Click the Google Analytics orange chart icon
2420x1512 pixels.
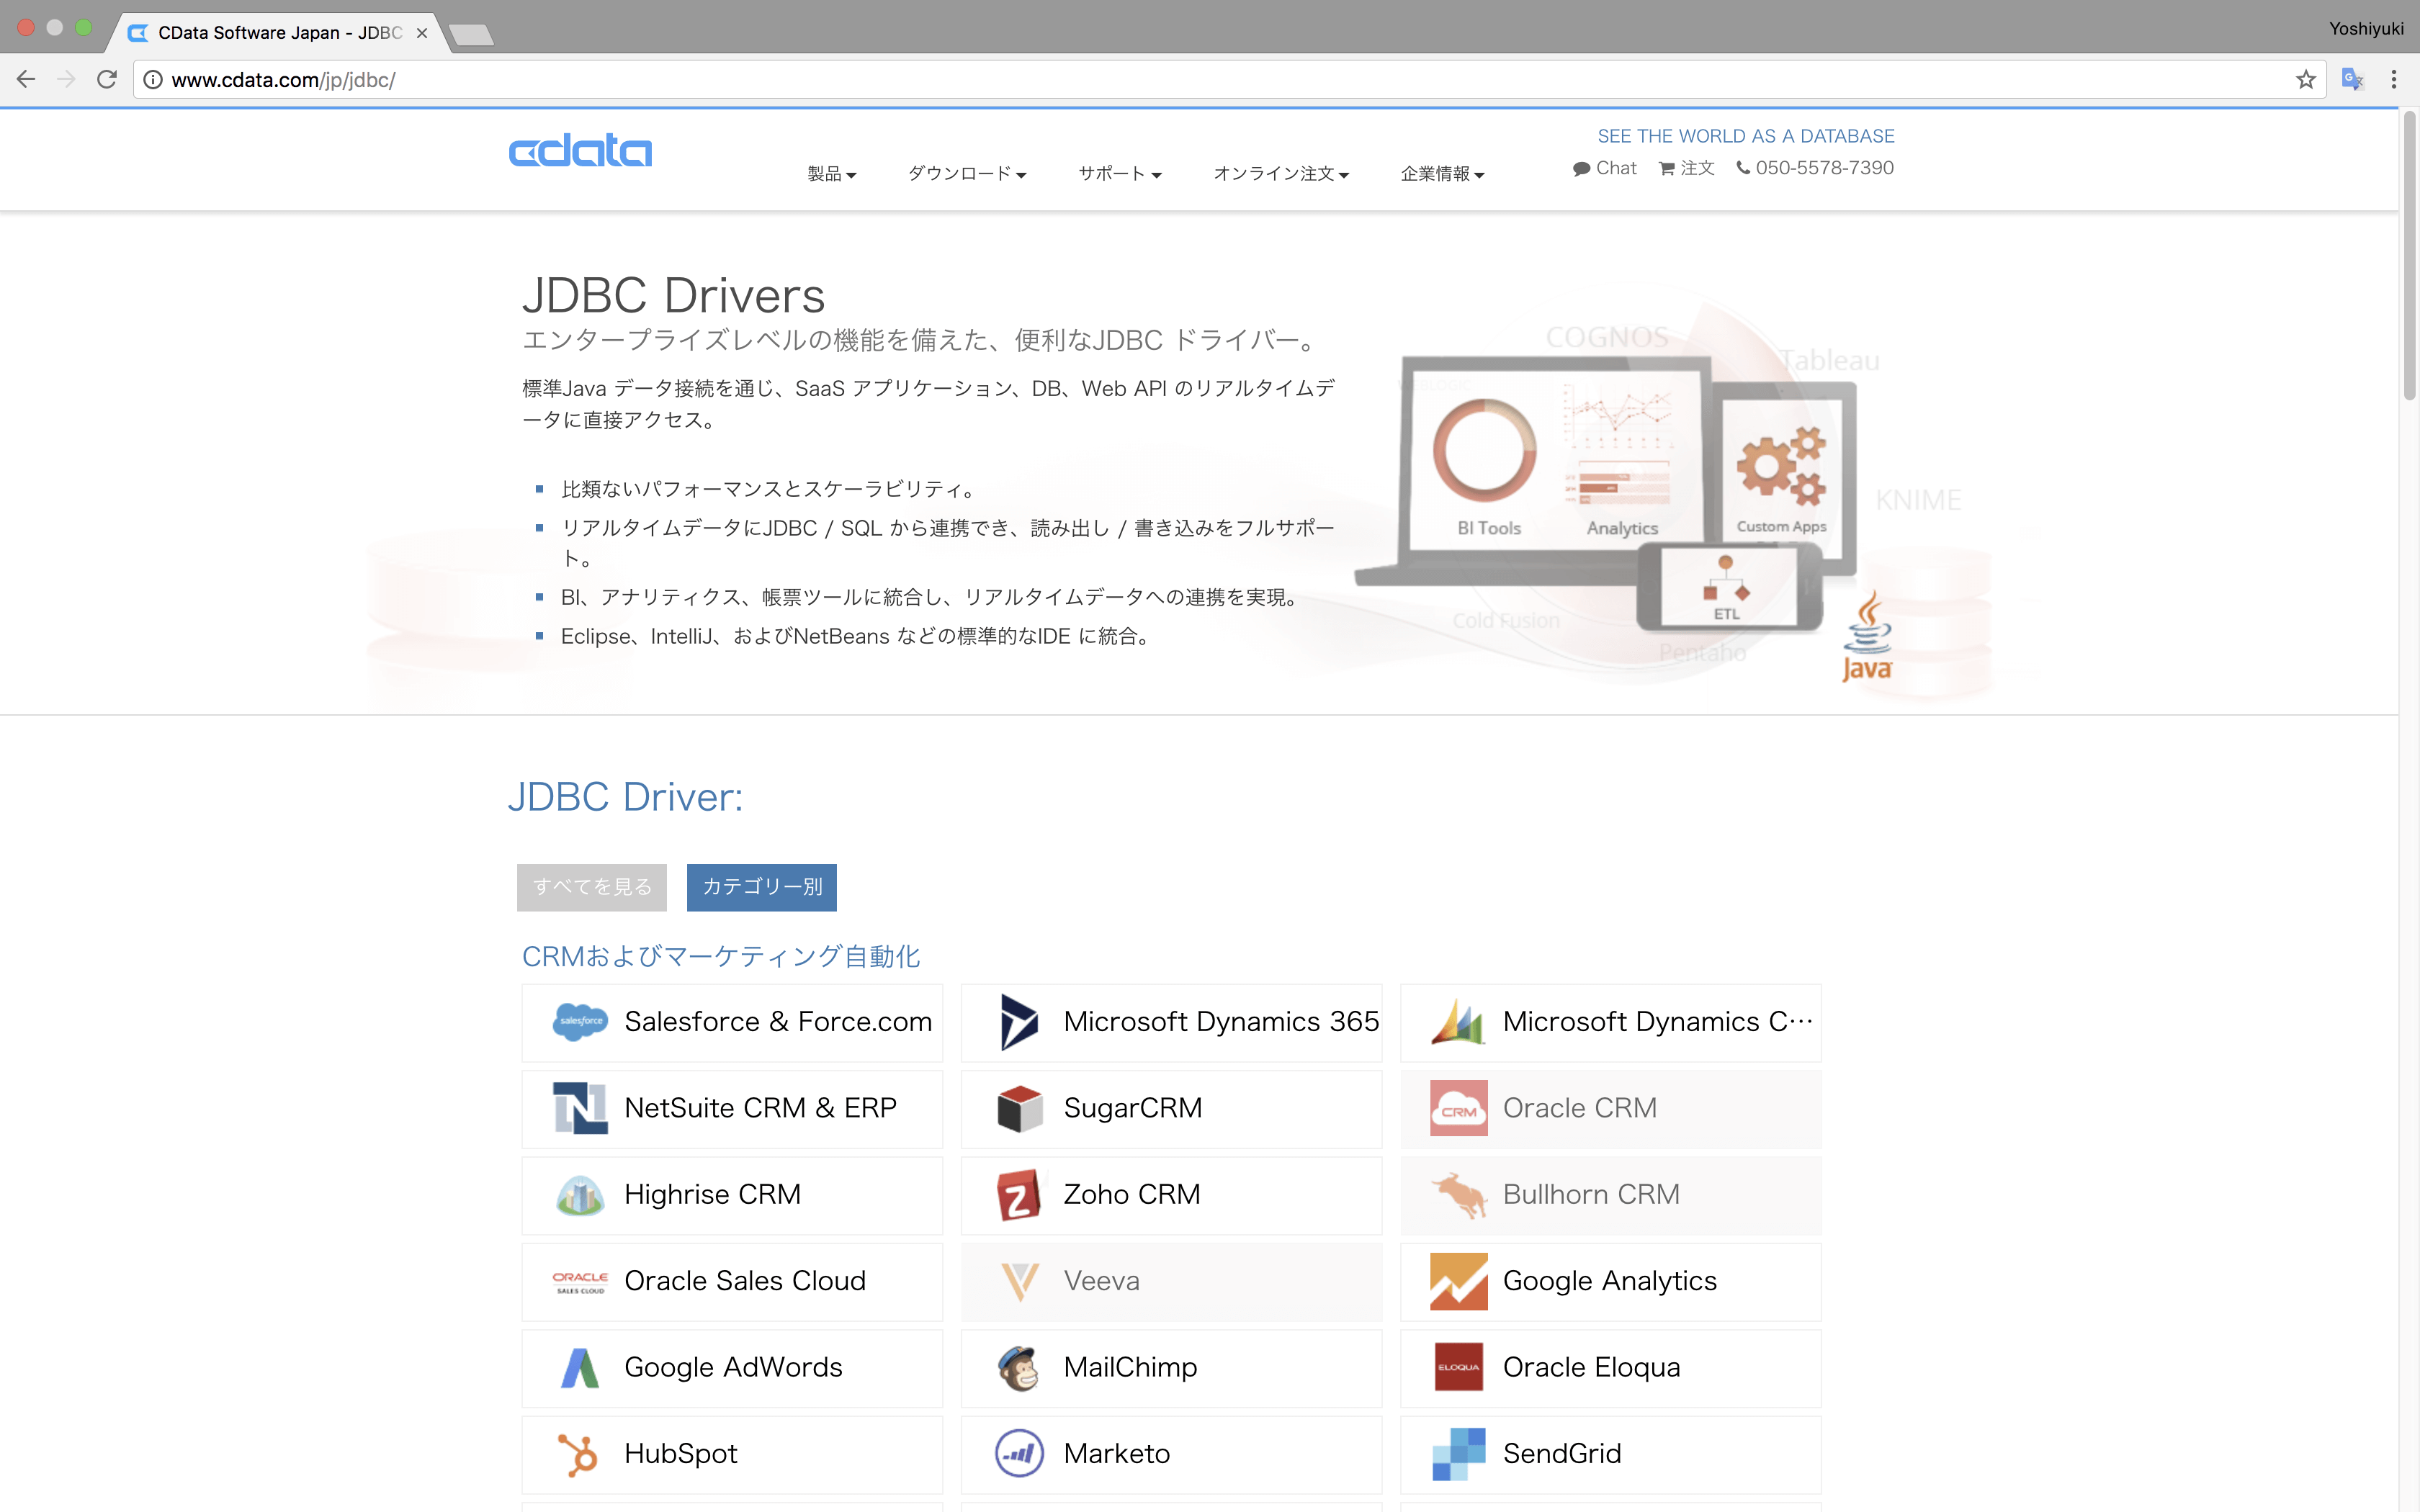[x=1458, y=1281]
